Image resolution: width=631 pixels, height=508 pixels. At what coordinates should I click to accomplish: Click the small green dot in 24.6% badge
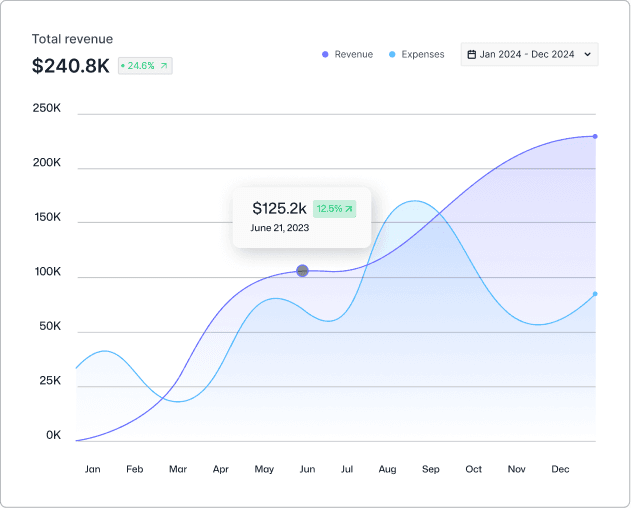point(123,66)
